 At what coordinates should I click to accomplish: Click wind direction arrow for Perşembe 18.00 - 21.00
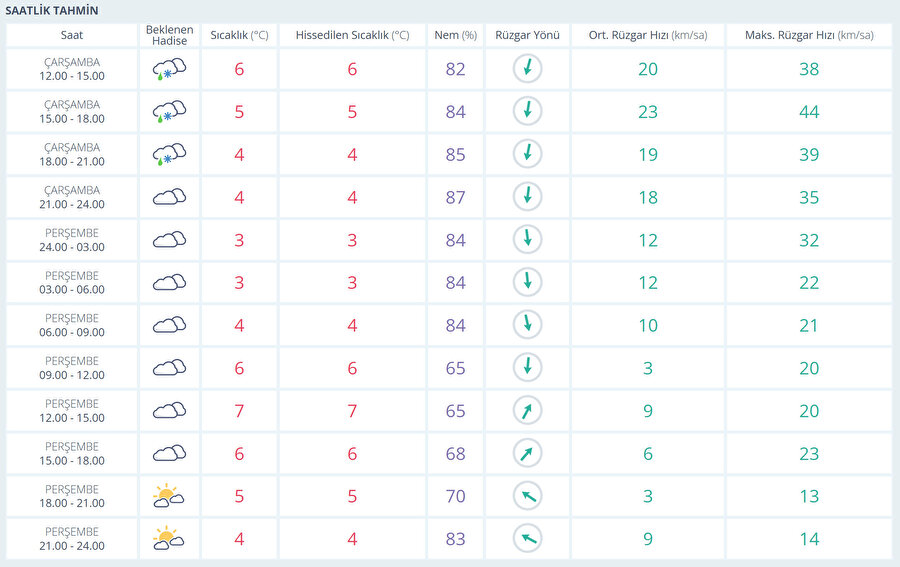tap(527, 496)
